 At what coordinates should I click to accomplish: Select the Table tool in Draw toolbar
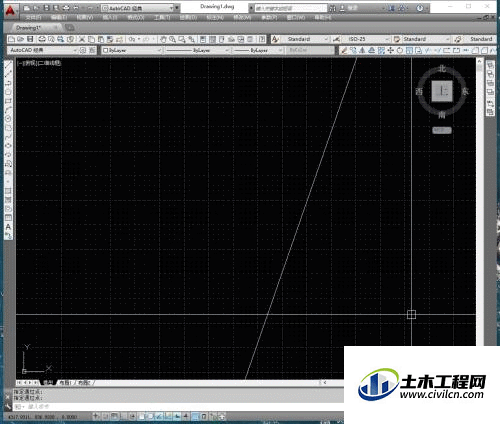(8, 218)
